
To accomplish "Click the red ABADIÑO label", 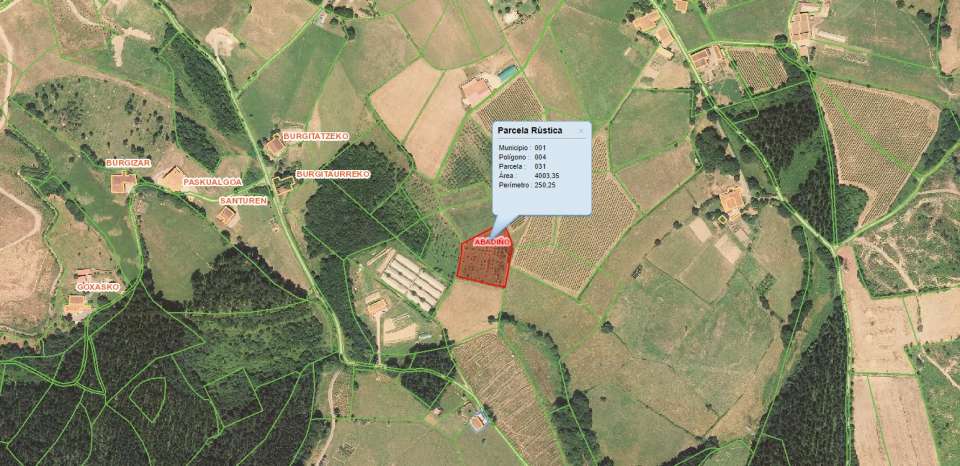I will tap(492, 243).
